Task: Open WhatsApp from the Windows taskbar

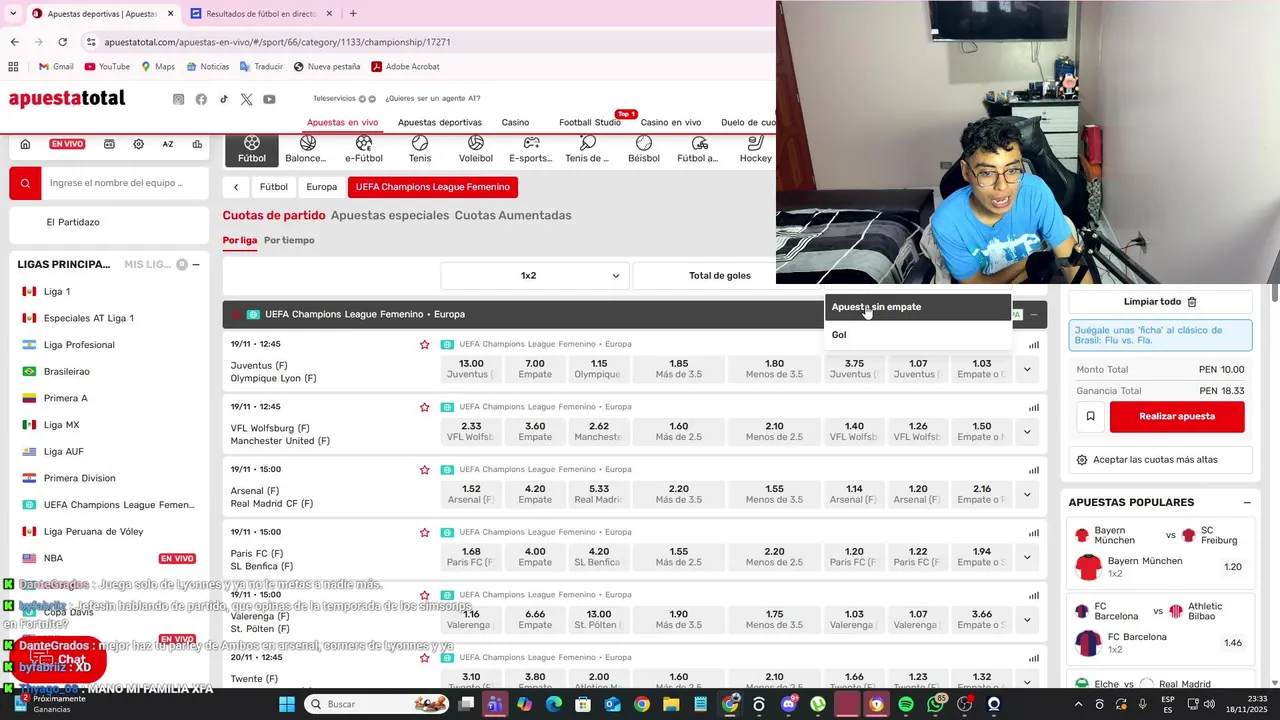Action: coord(936,704)
